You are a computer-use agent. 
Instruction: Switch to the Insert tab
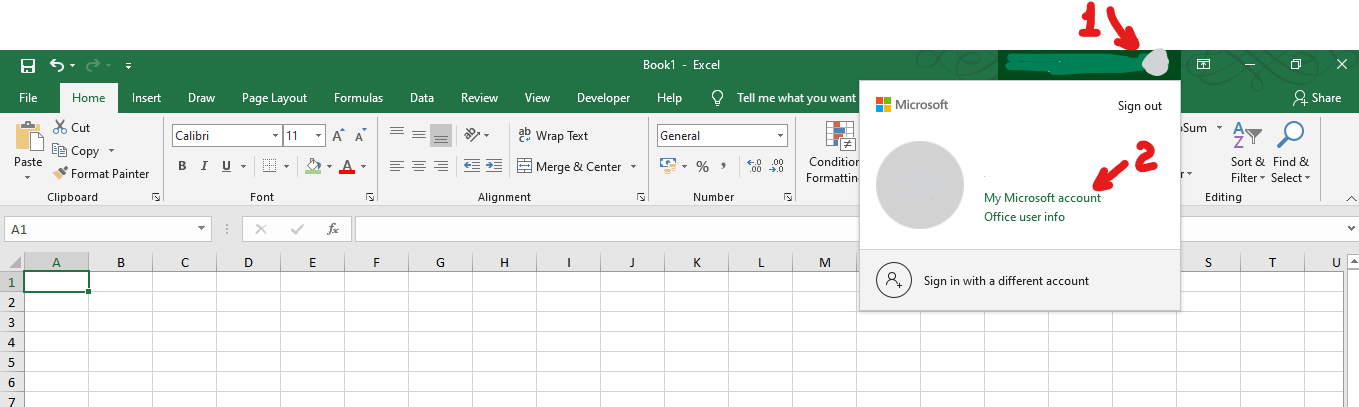coord(147,98)
